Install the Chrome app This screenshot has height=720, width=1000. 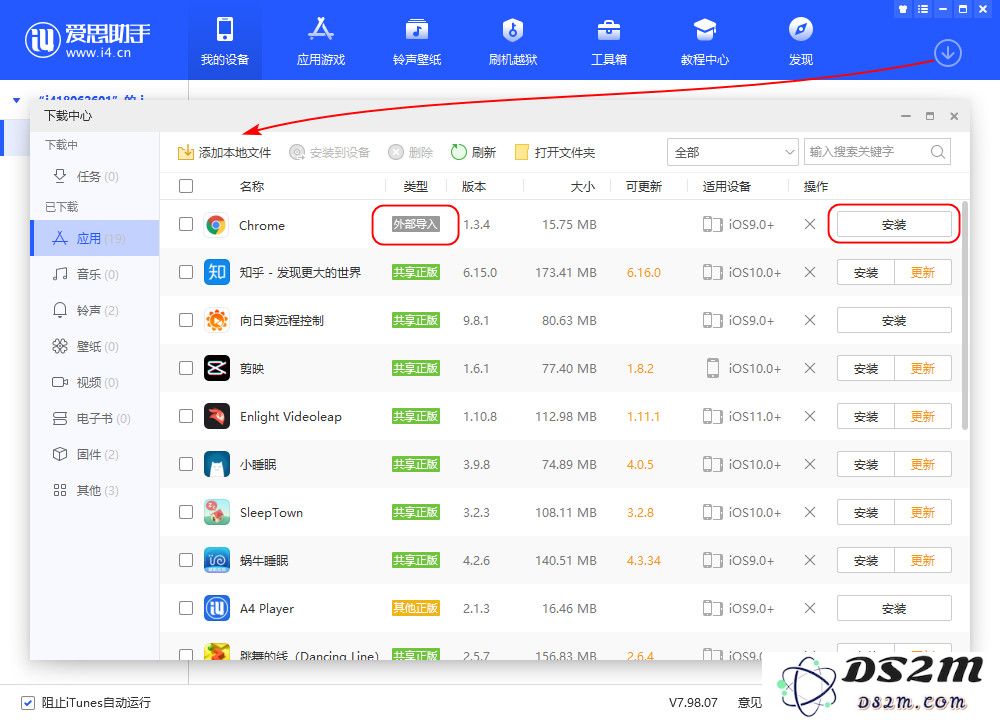tap(893, 224)
